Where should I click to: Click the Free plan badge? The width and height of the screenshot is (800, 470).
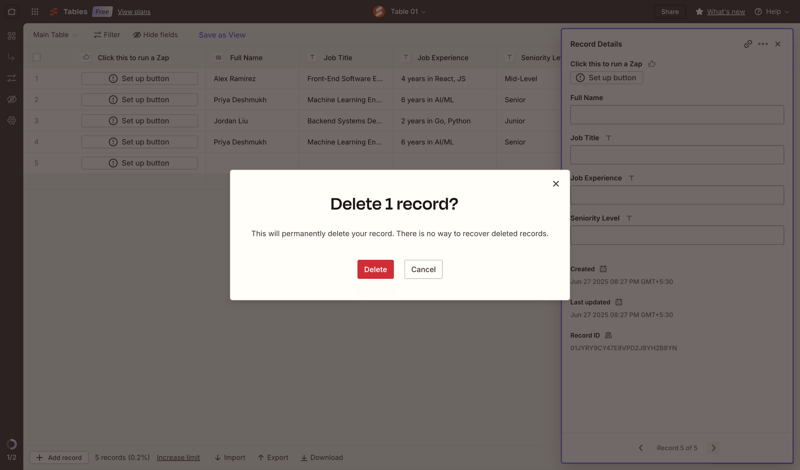tap(102, 11)
